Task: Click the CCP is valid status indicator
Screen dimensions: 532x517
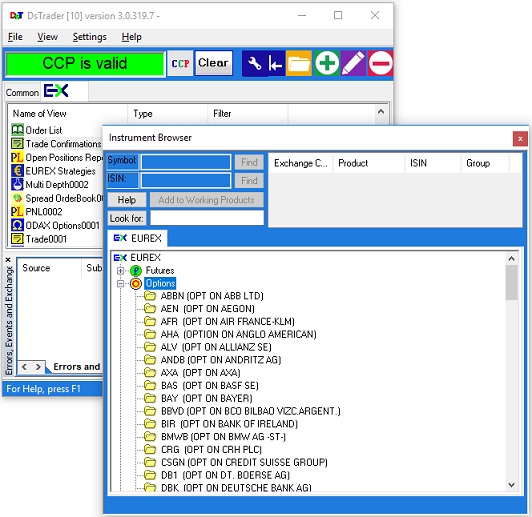Action: pos(85,63)
